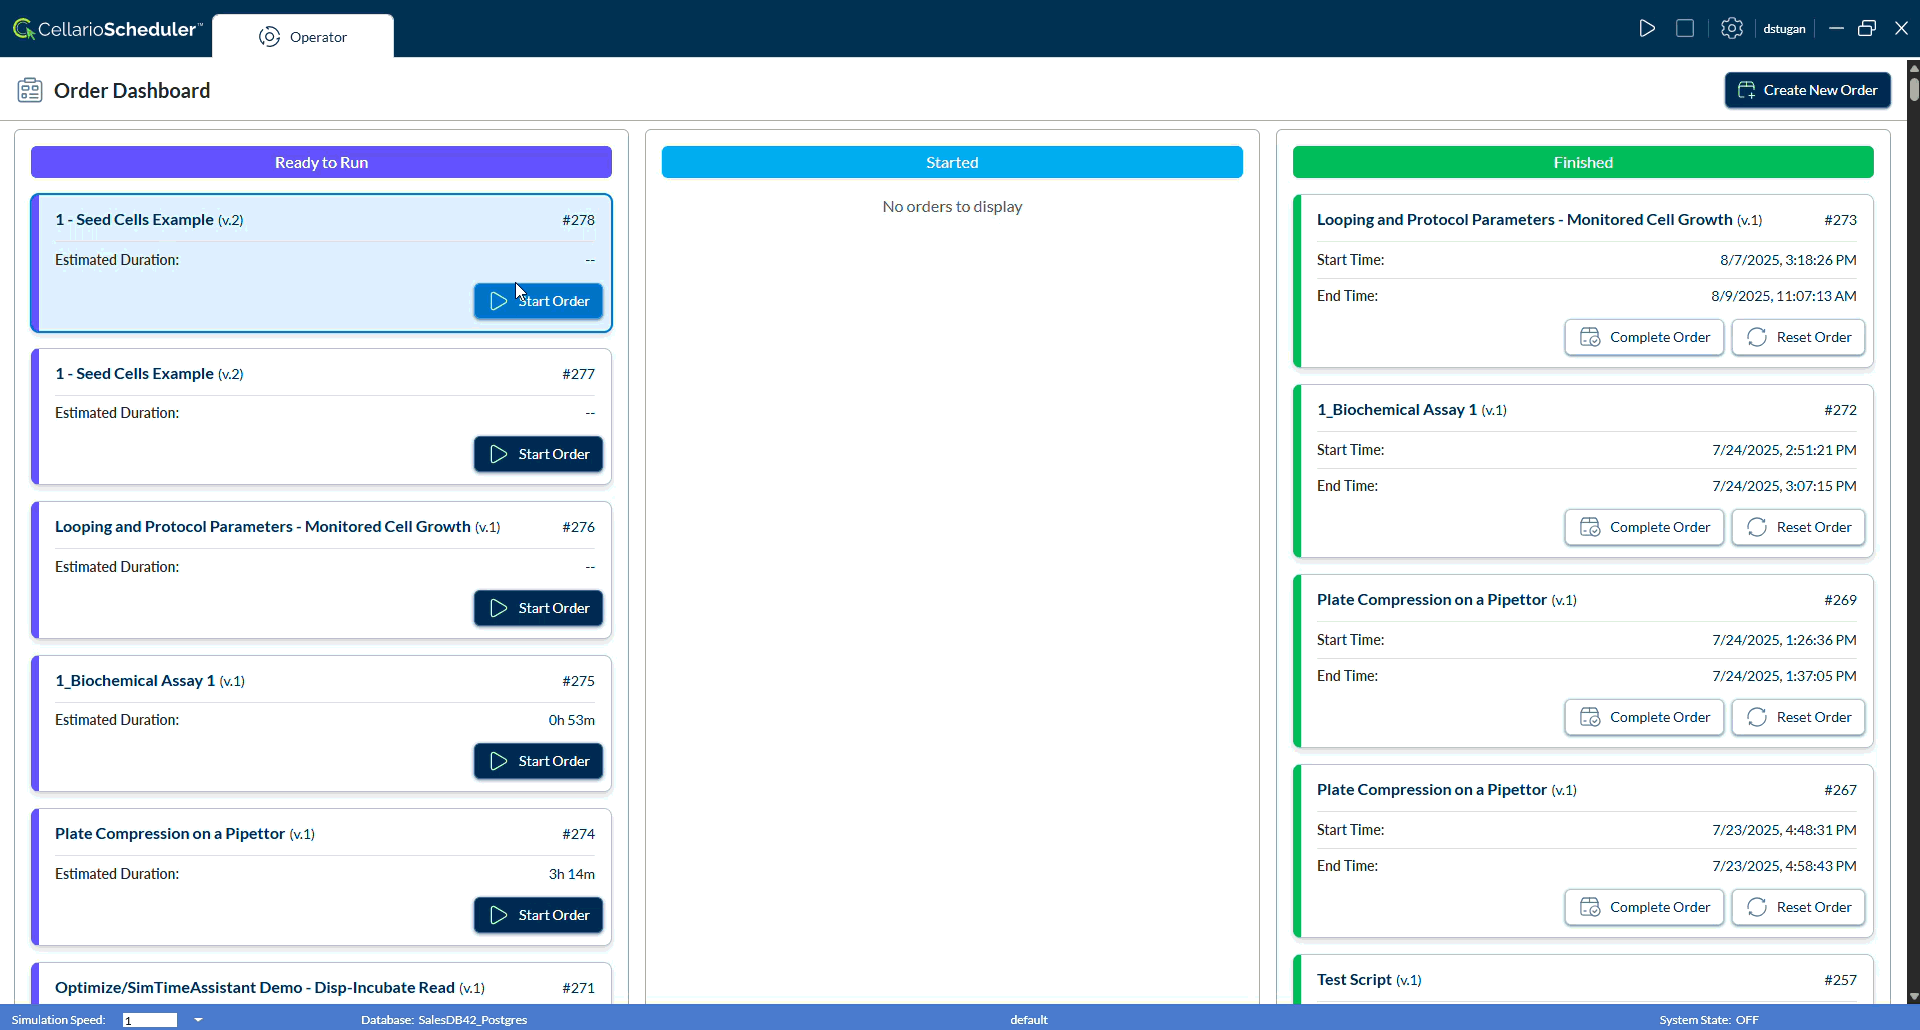Reset the Plate Compression order #269
The image size is (1920, 1030).
click(x=1798, y=717)
